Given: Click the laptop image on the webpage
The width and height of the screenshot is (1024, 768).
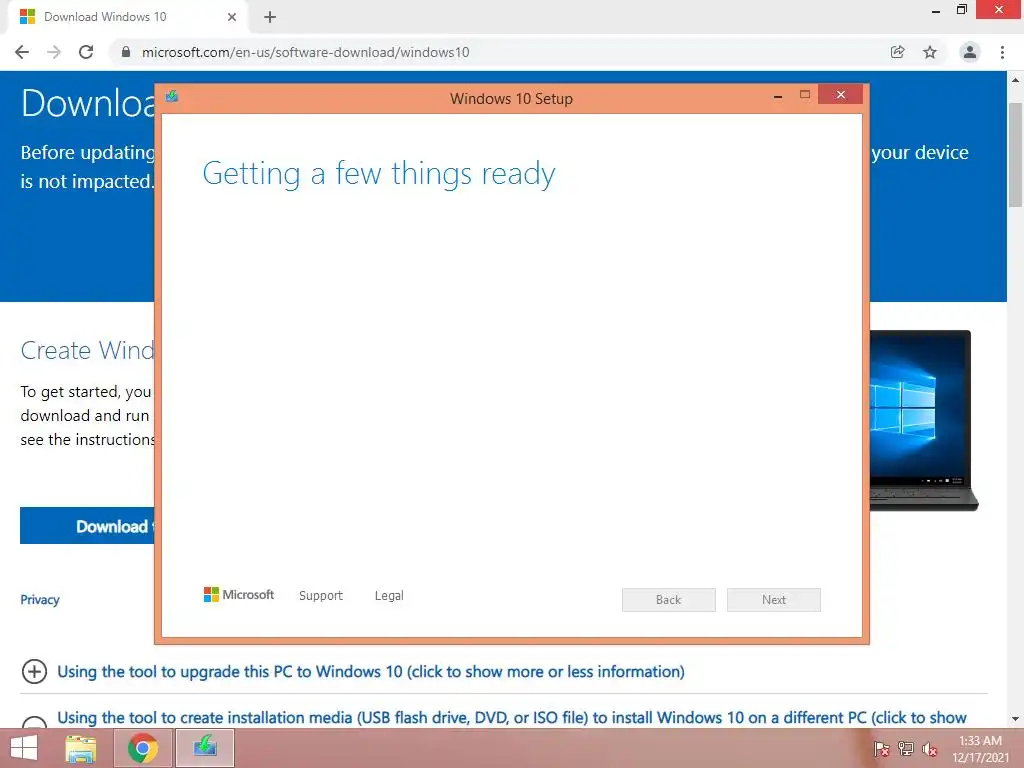Looking at the screenshot, I should pos(923,421).
